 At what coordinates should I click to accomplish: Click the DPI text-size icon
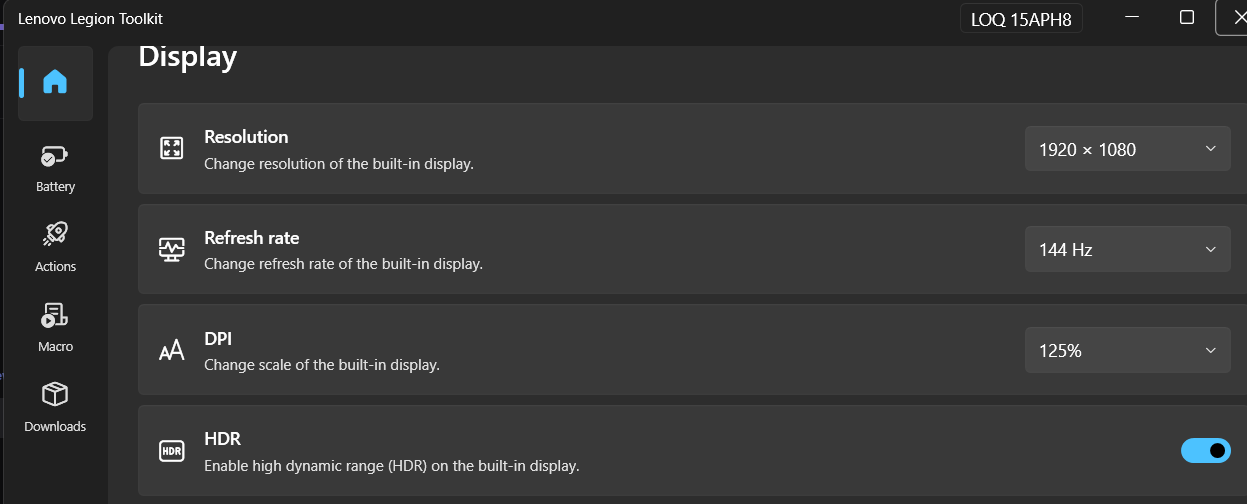pyautogui.click(x=172, y=351)
